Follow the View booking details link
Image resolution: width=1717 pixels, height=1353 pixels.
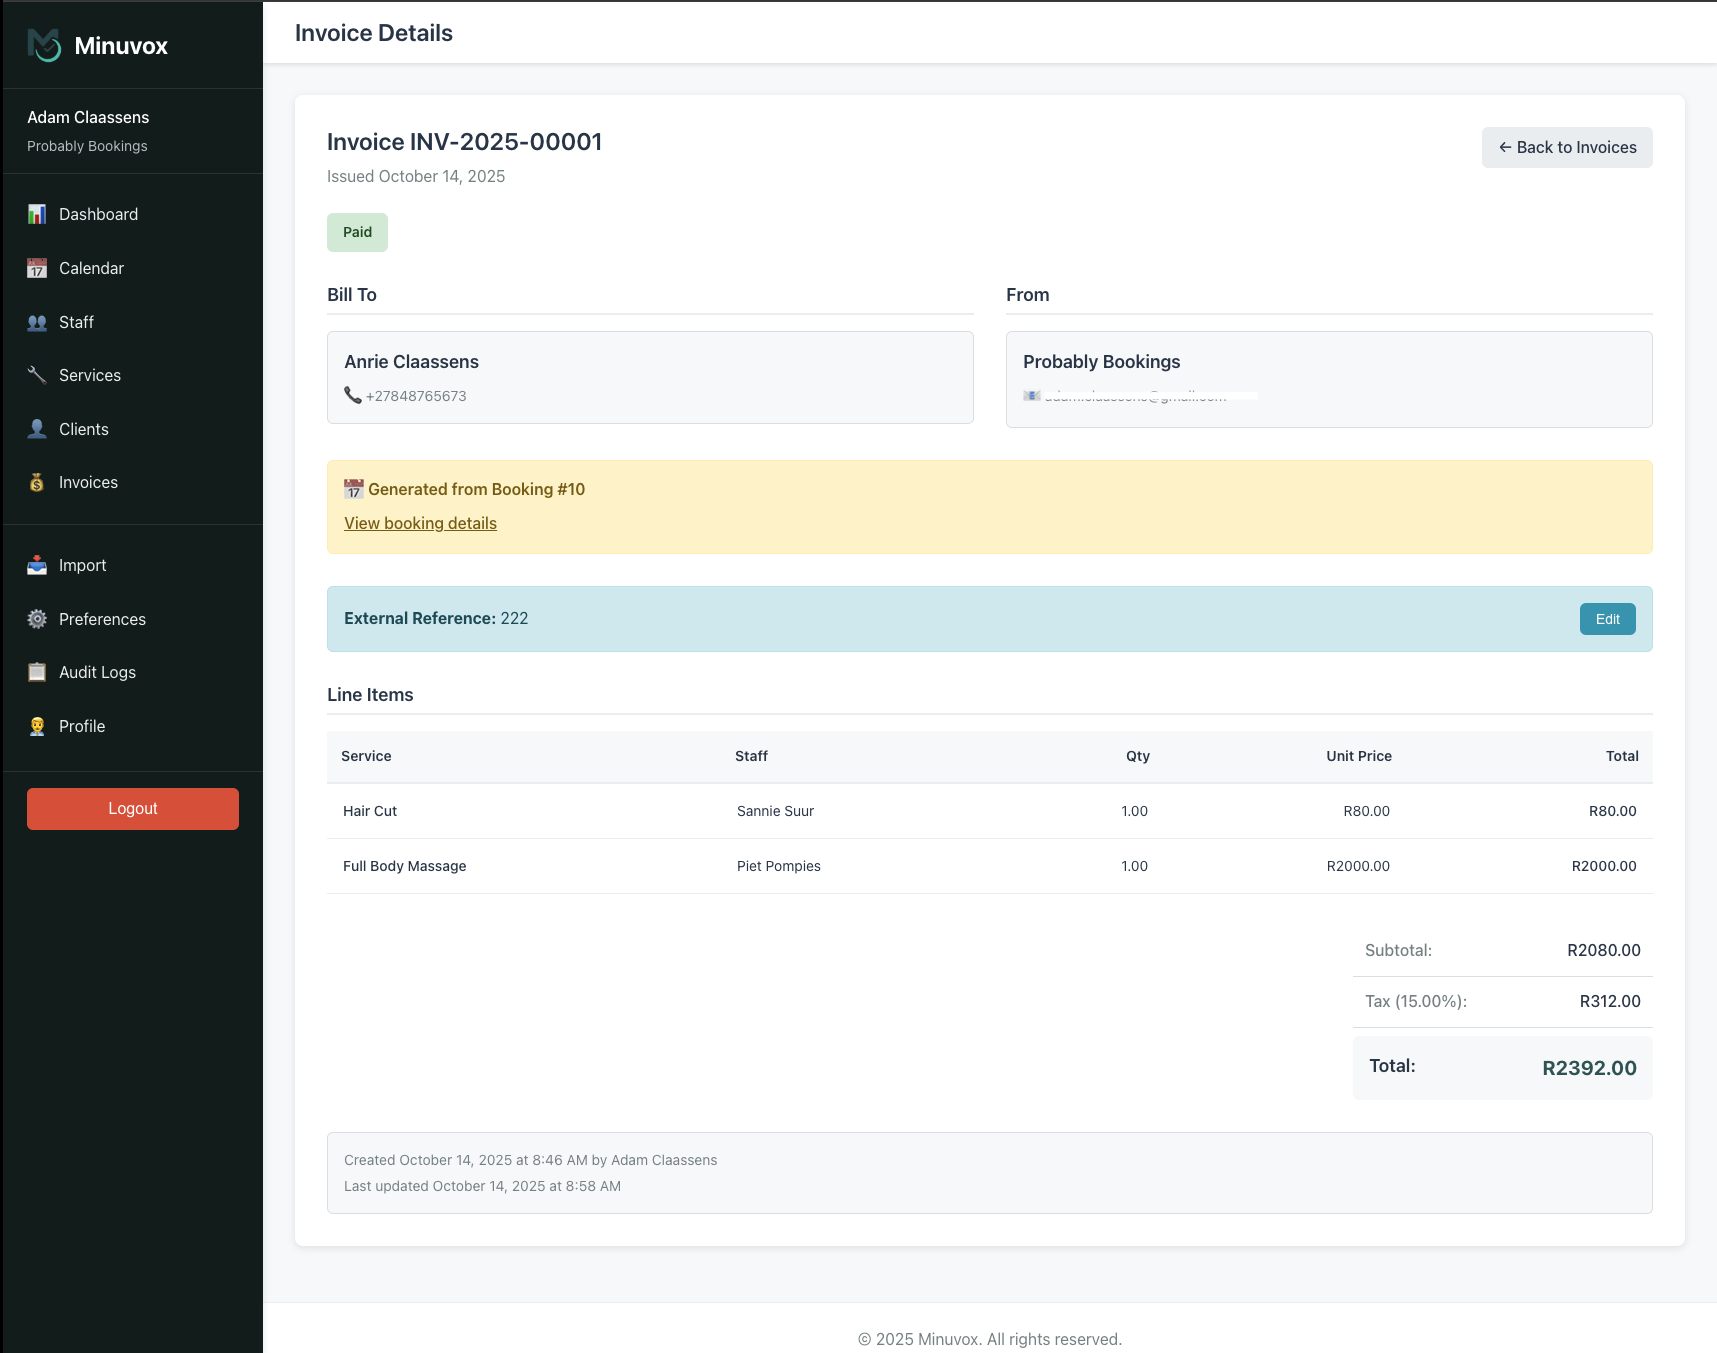[x=420, y=523]
